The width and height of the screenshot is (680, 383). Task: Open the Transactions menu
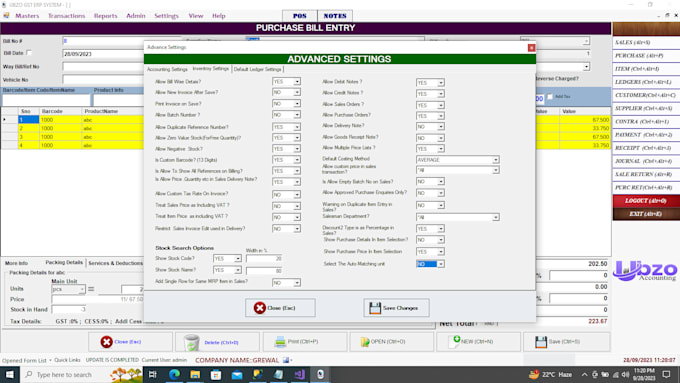click(x=66, y=16)
